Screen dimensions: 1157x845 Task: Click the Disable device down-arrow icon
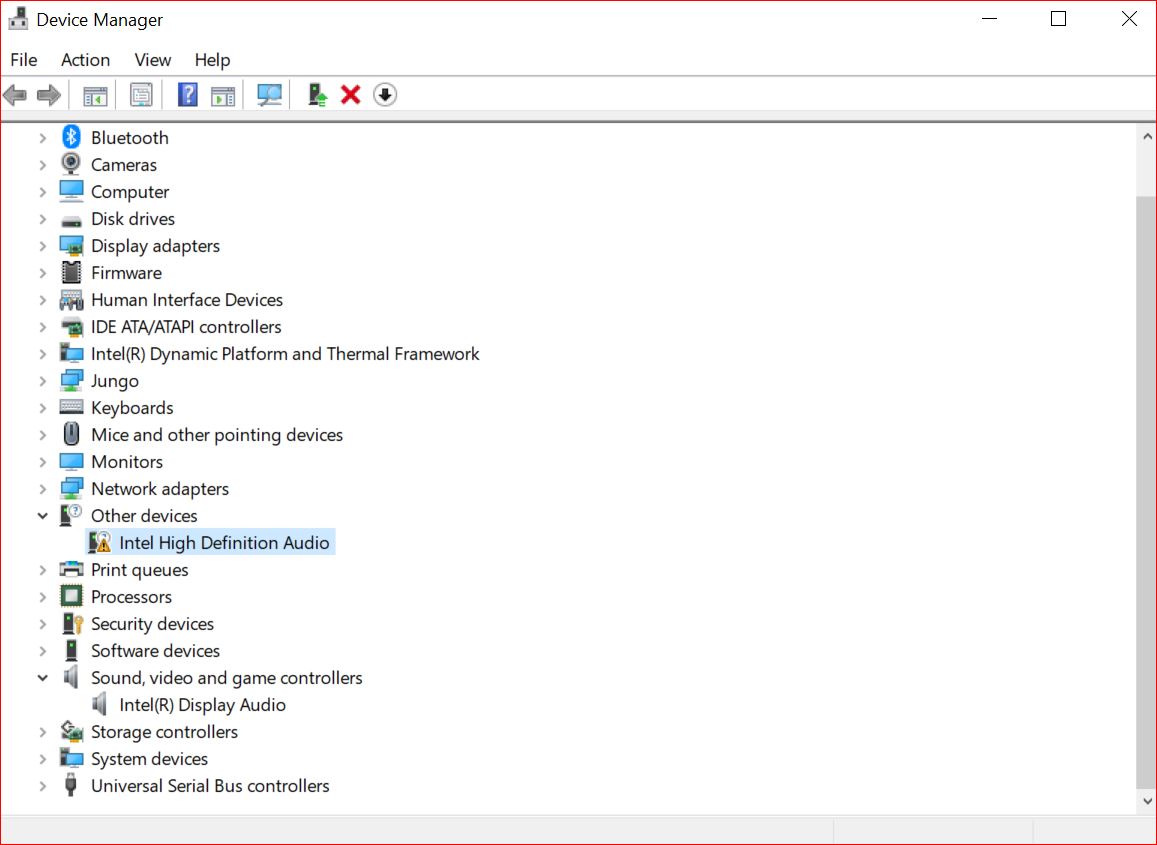click(x=384, y=94)
